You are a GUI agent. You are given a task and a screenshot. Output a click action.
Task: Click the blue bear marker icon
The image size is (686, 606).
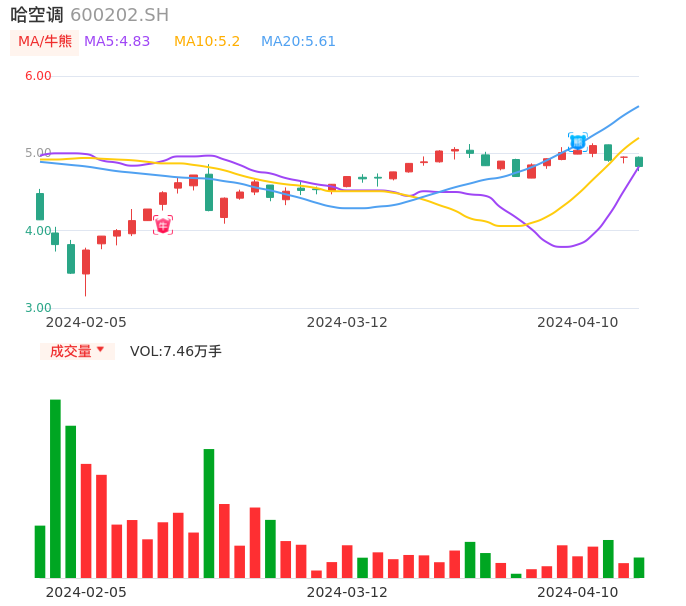point(577,141)
